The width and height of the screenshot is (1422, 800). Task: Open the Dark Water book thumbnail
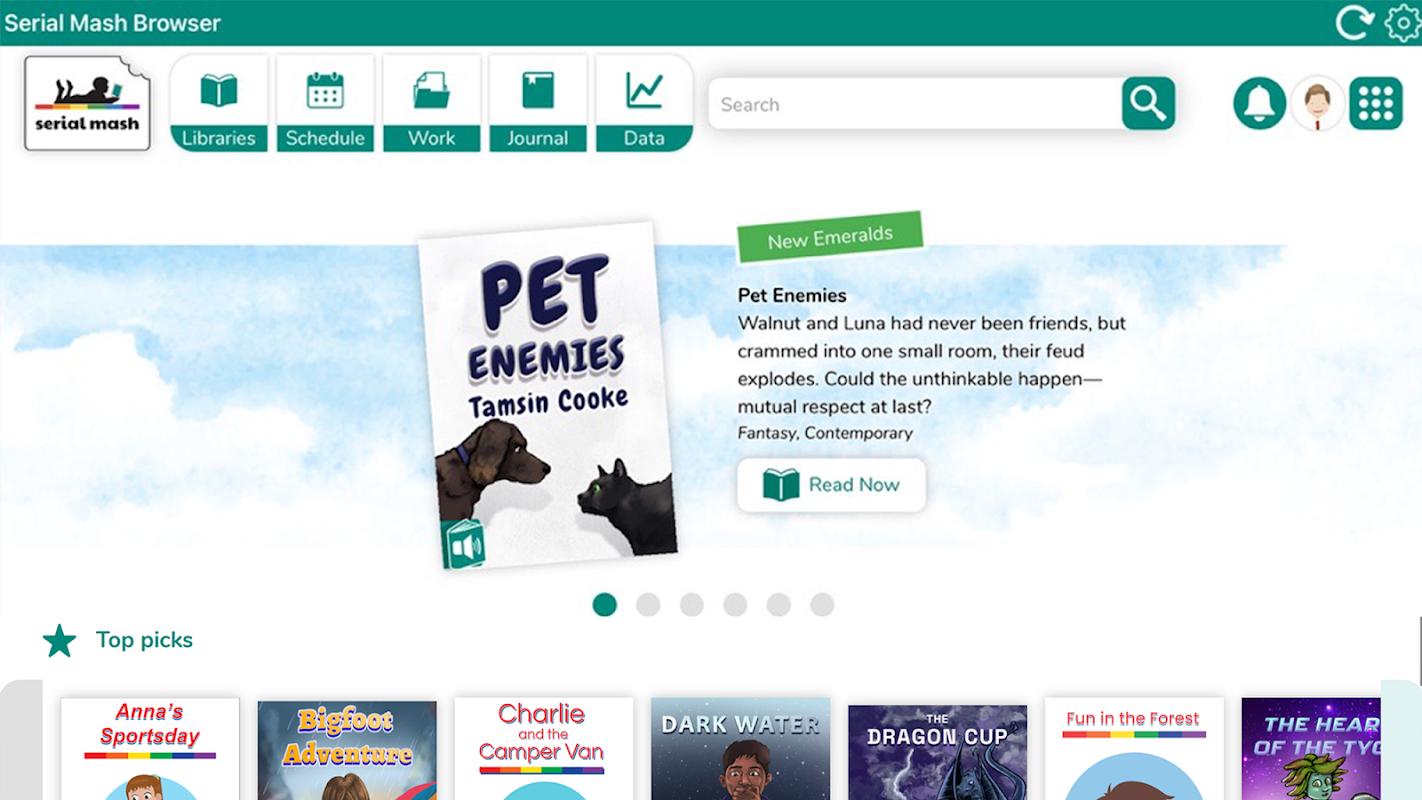pos(740,748)
